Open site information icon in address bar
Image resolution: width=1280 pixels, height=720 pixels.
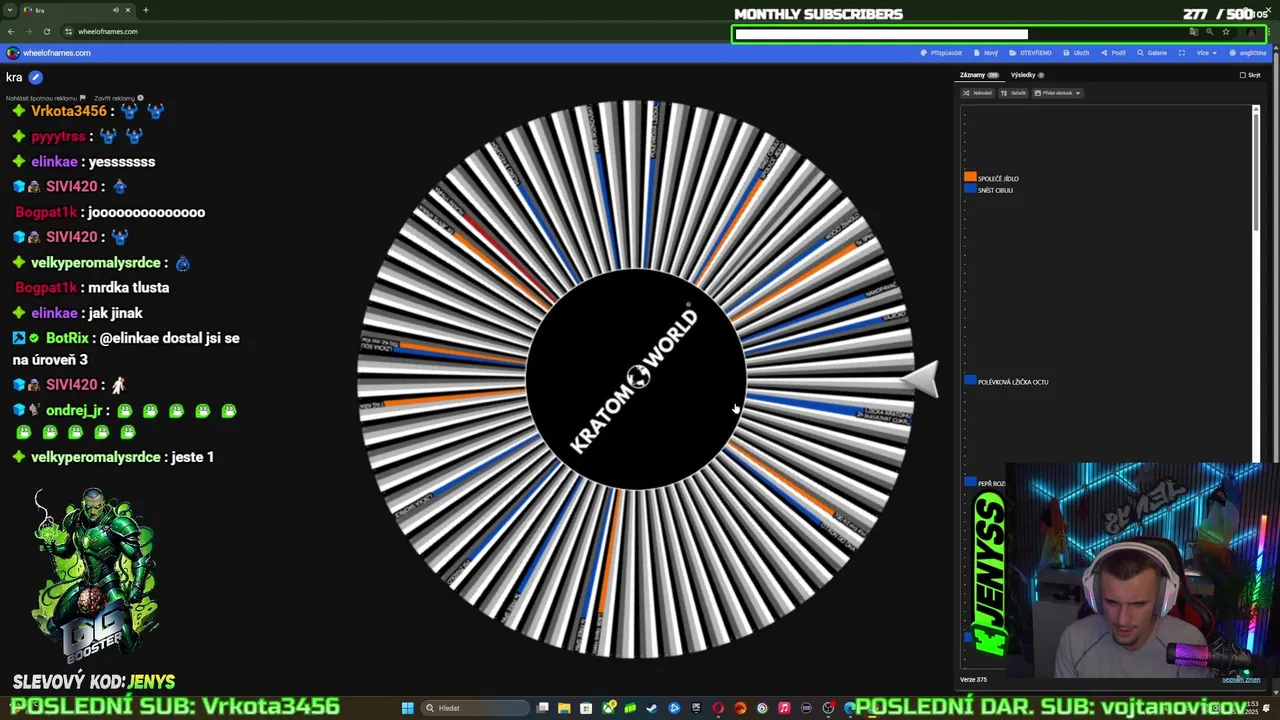click(69, 31)
